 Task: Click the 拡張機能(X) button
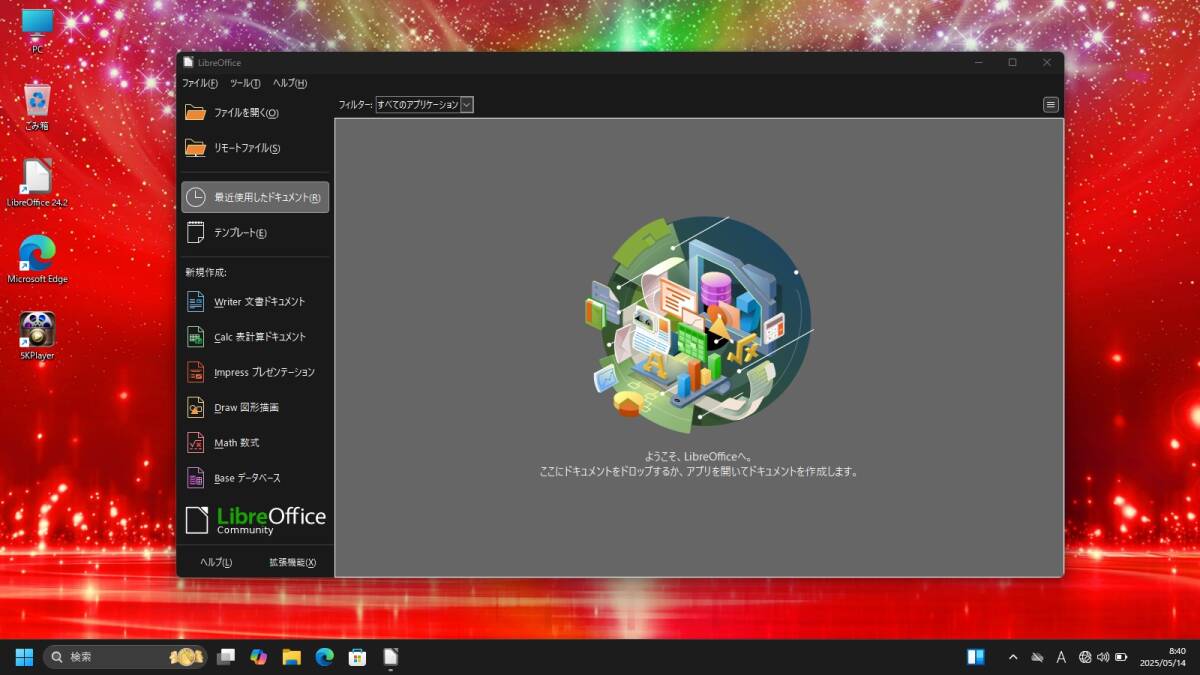click(x=292, y=562)
